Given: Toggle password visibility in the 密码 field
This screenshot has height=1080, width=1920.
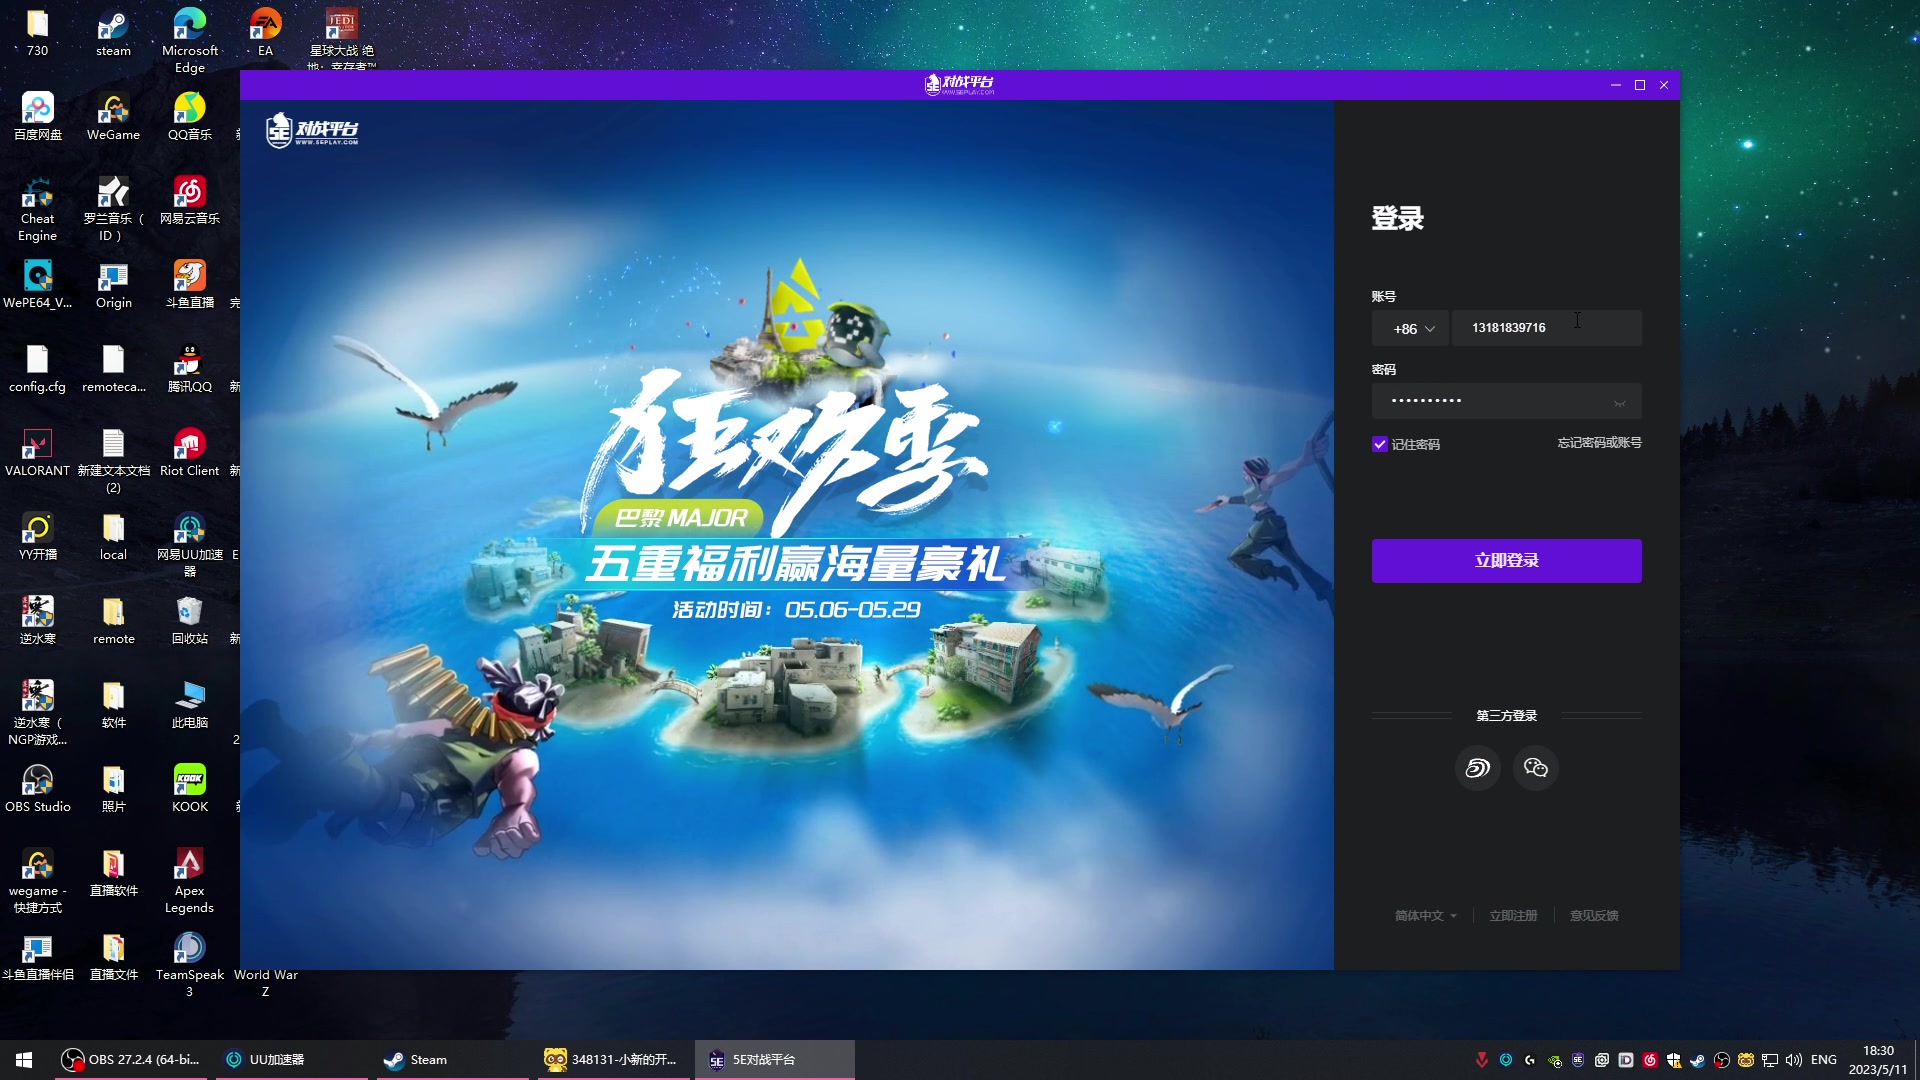Looking at the screenshot, I should click(x=1621, y=400).
